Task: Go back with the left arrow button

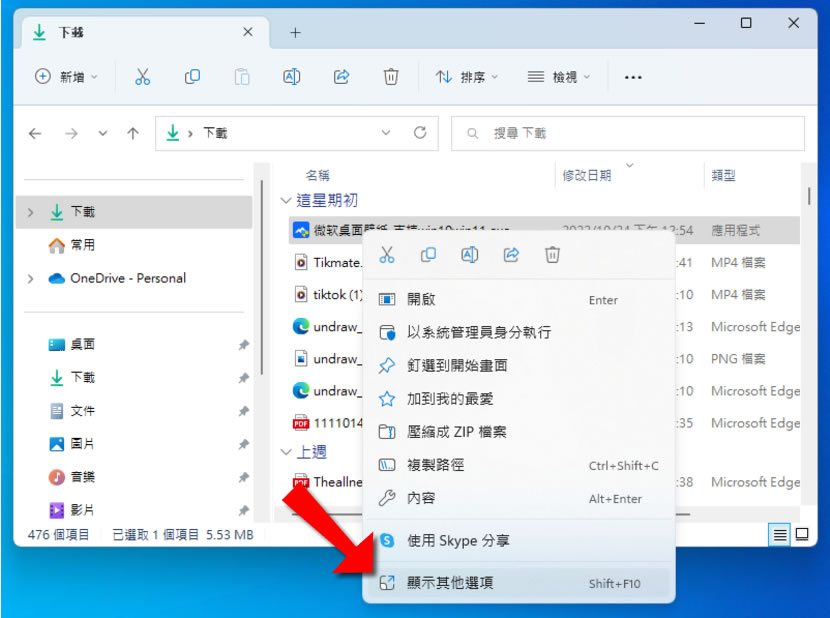Action: pyautogui.click(x=35, y=133)
